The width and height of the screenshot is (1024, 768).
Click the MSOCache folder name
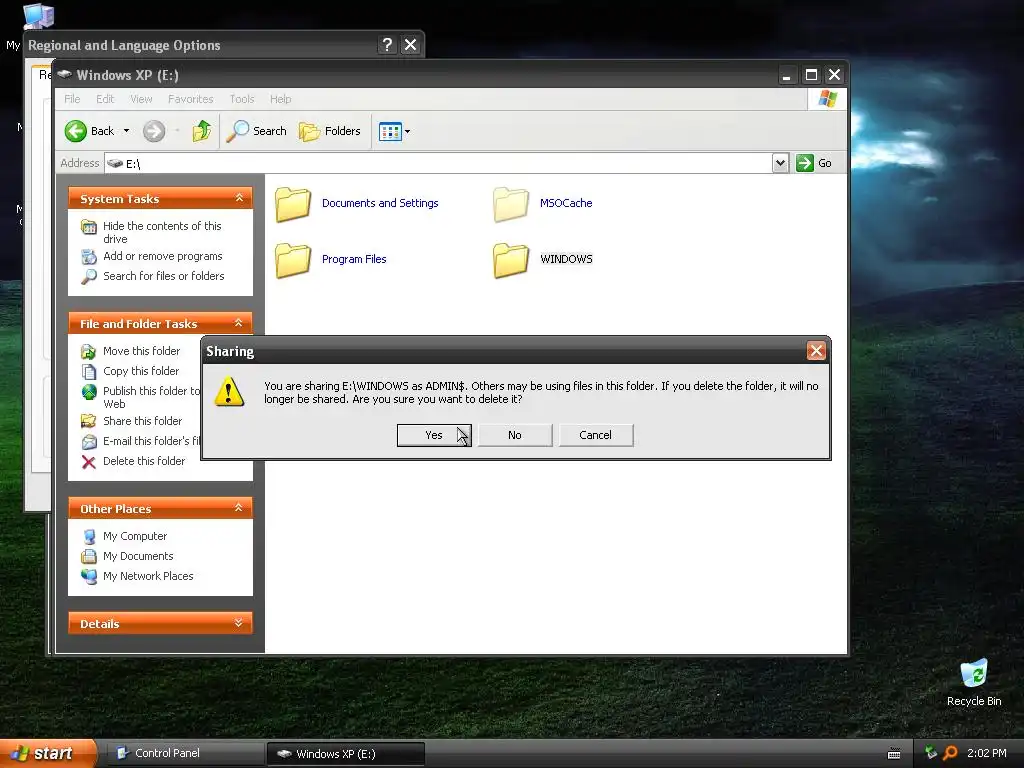coord(566,203)
